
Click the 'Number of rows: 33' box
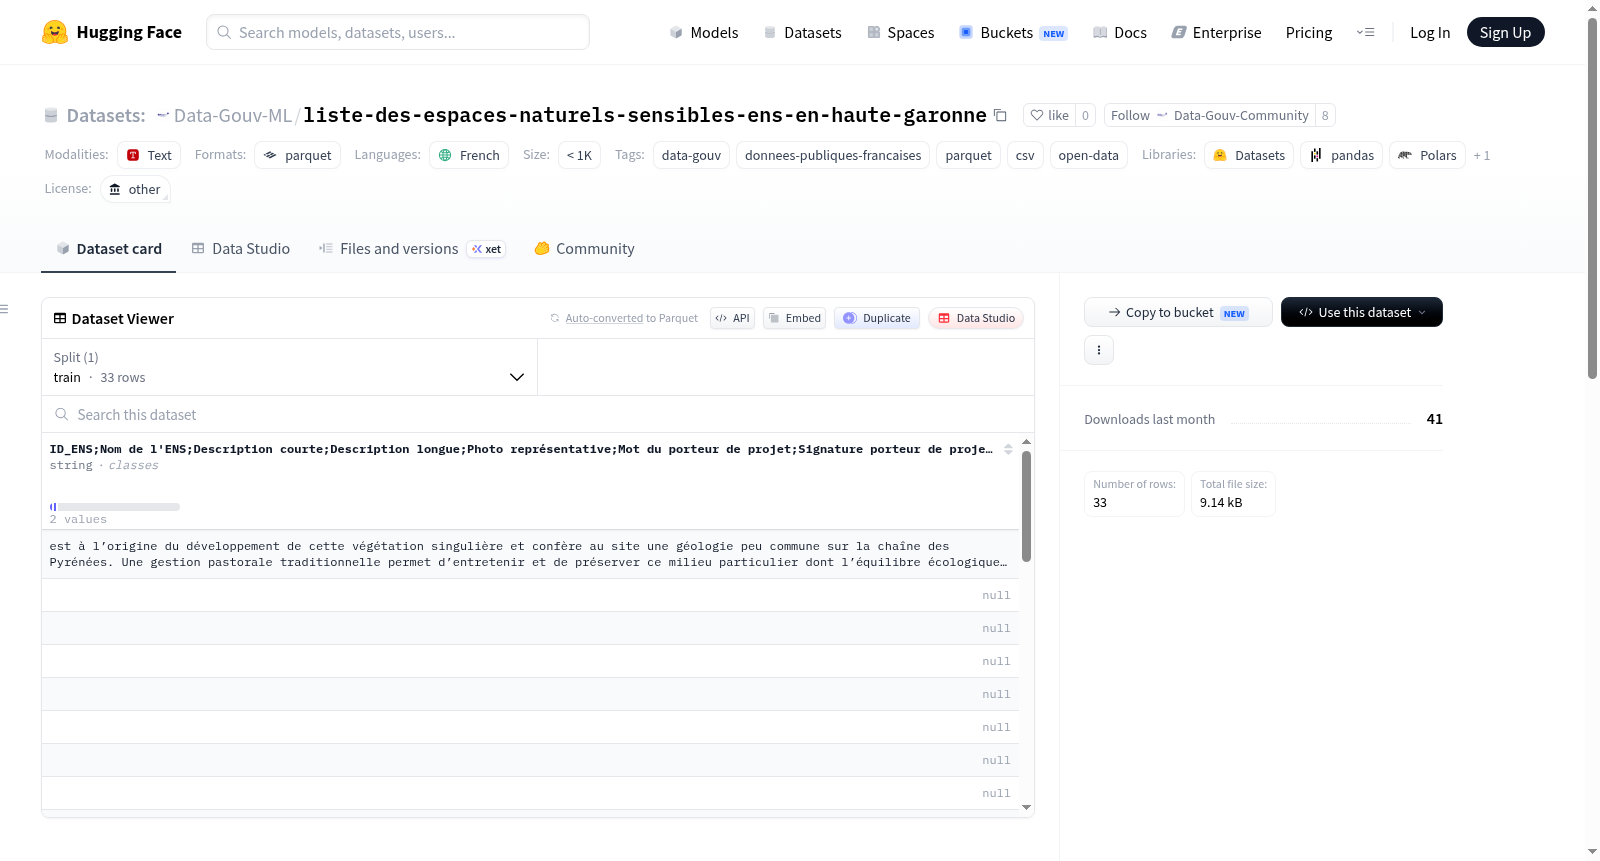(x=1134, y=494)
